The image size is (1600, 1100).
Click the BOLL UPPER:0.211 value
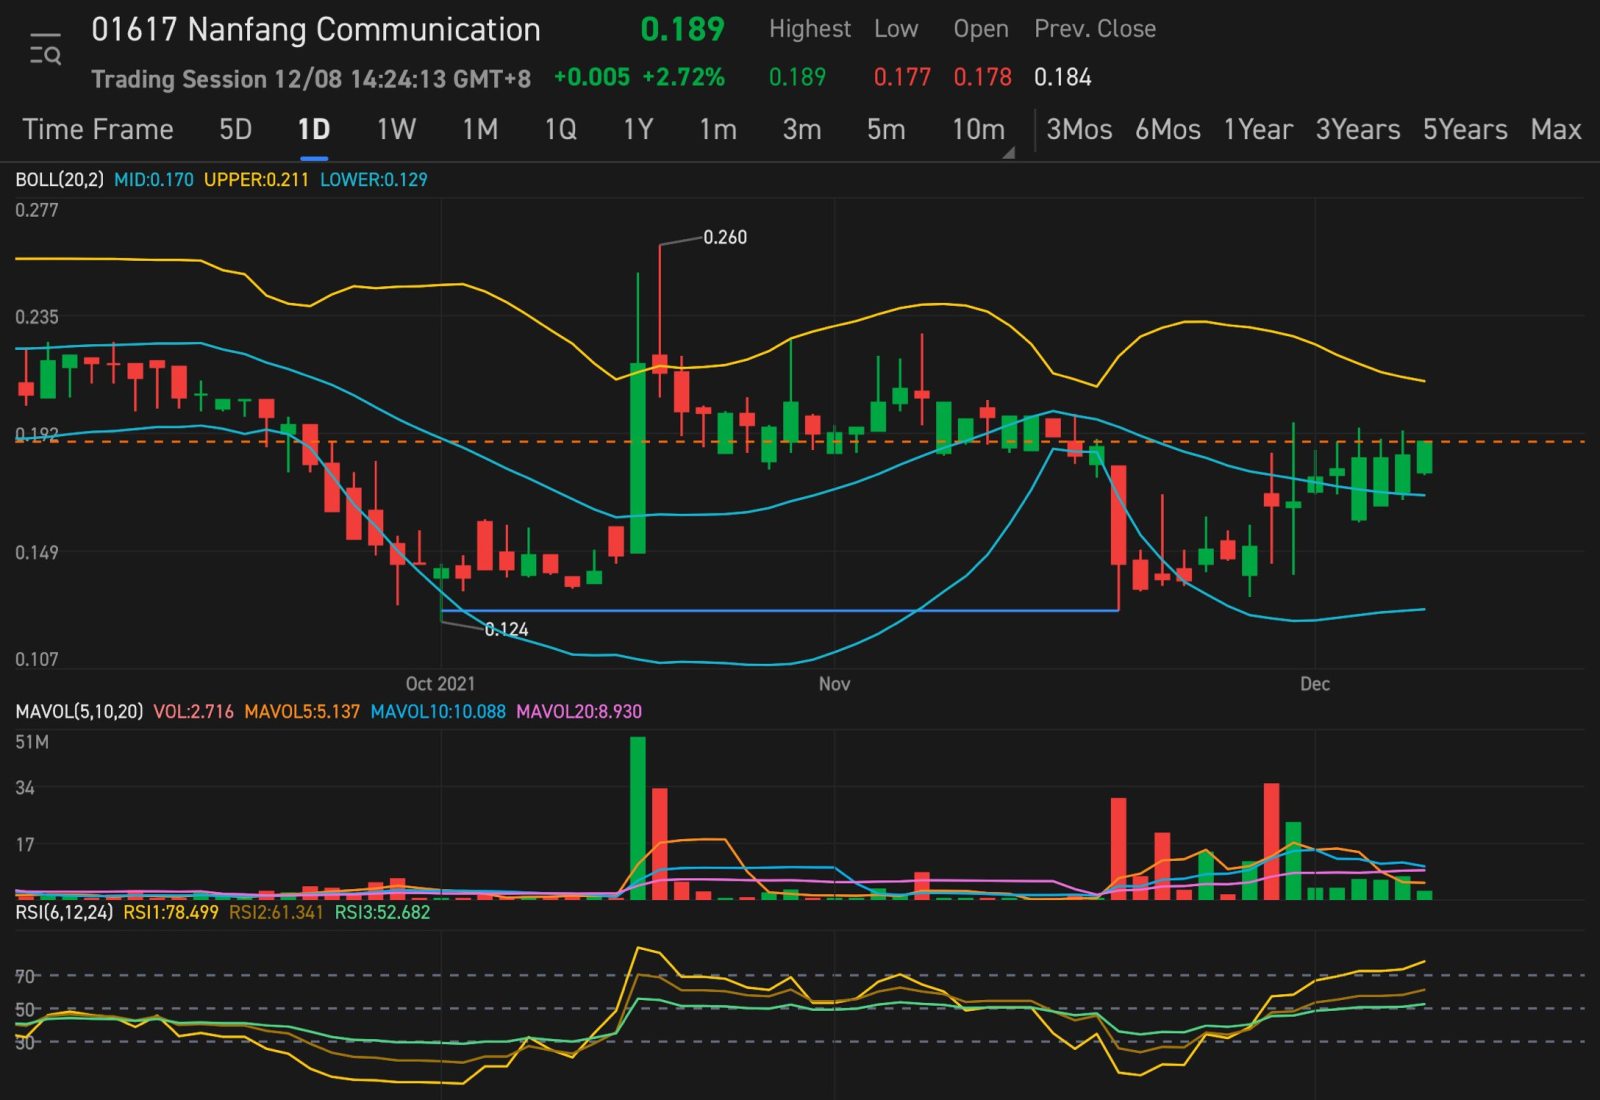pos(256,180)
